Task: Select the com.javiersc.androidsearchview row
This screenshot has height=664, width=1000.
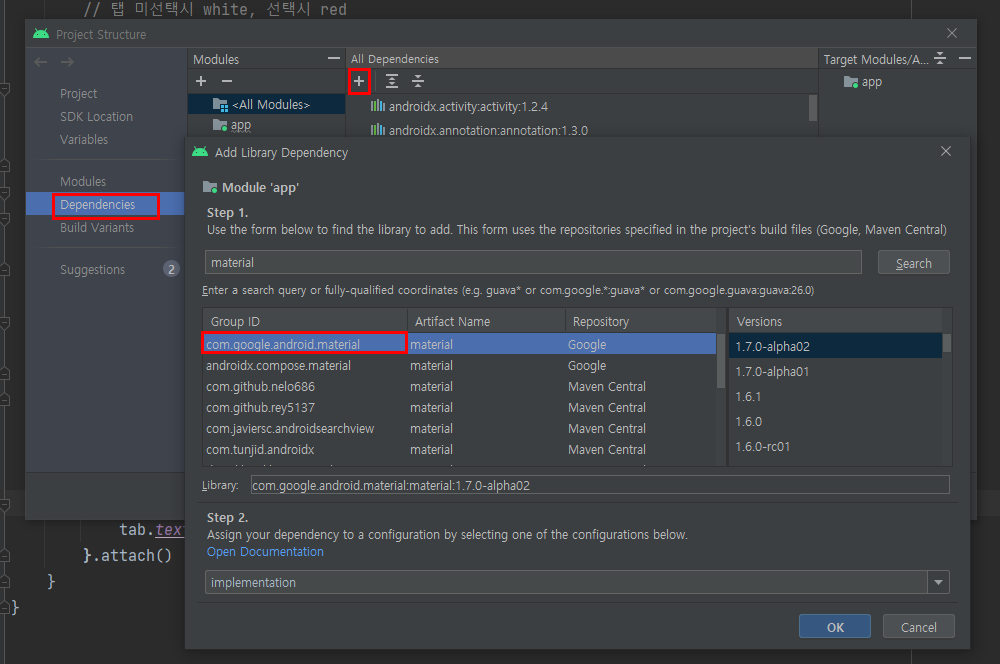Action: tap(459, 429)
